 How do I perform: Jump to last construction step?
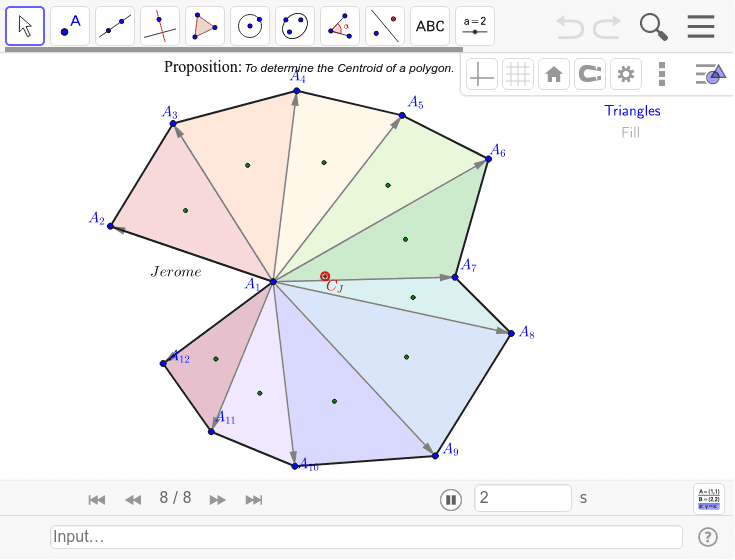pos(254,500)
